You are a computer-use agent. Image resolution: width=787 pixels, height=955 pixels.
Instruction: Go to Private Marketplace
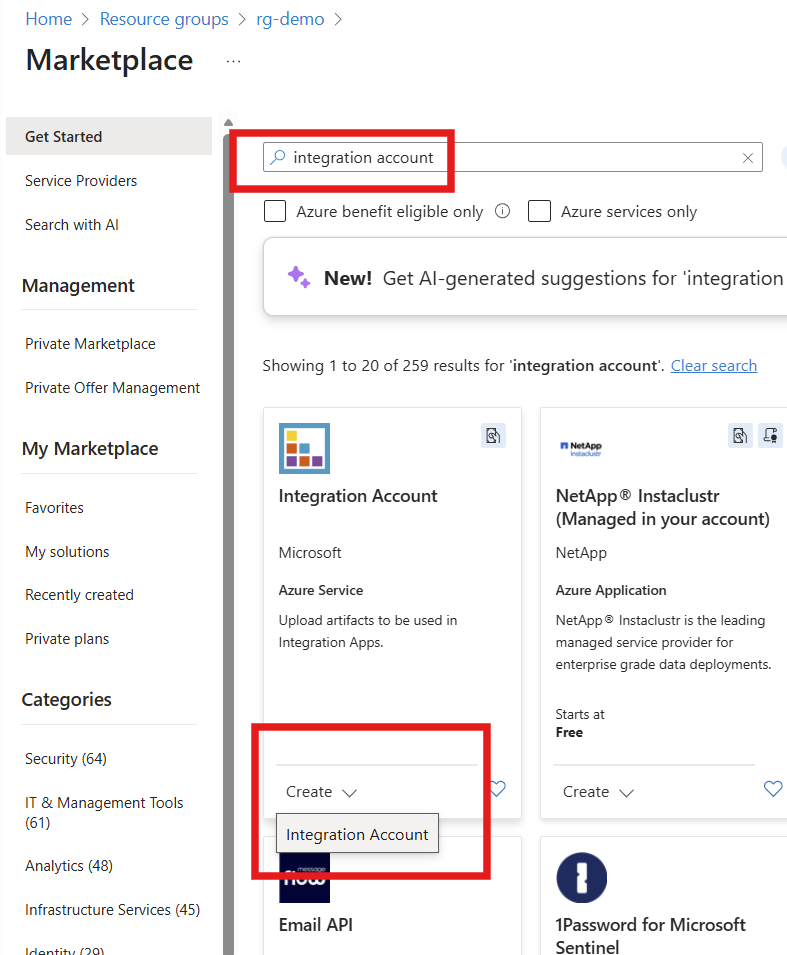pos(90,344)
